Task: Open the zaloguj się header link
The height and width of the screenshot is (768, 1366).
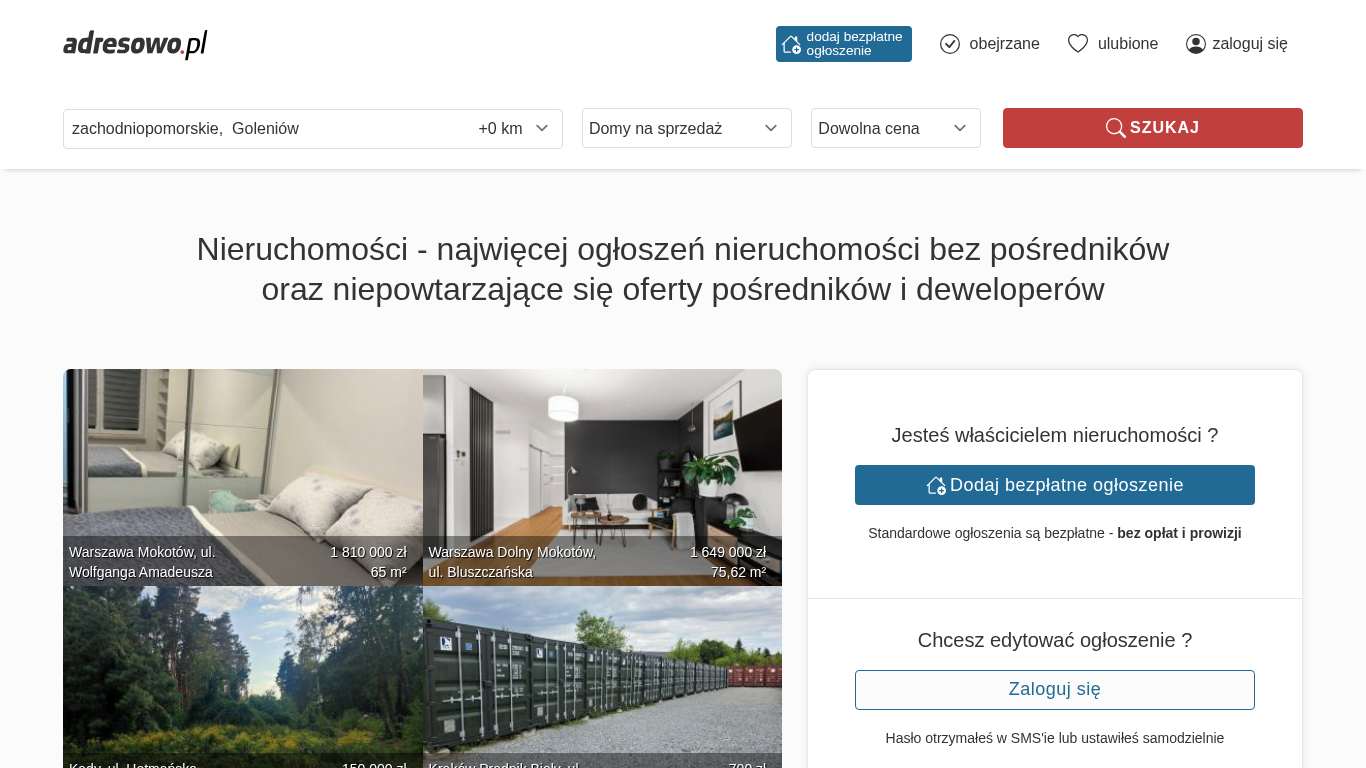Action: point(1249,44)
